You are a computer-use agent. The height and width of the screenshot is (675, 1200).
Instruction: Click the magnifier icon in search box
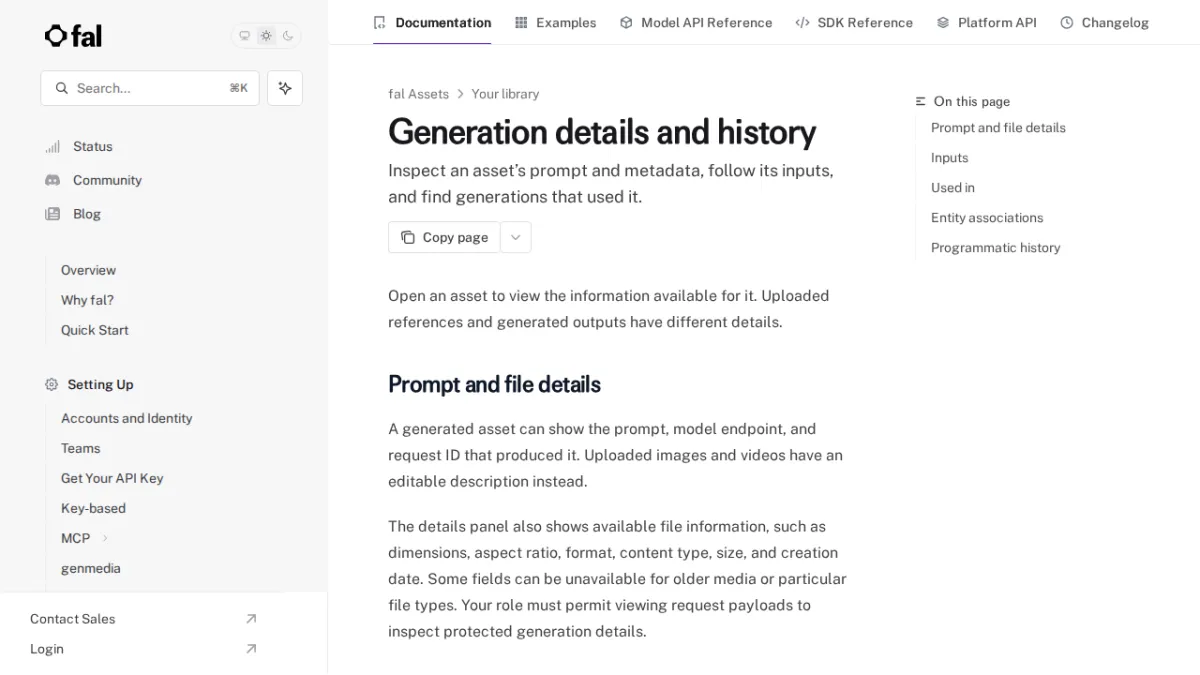62,88
